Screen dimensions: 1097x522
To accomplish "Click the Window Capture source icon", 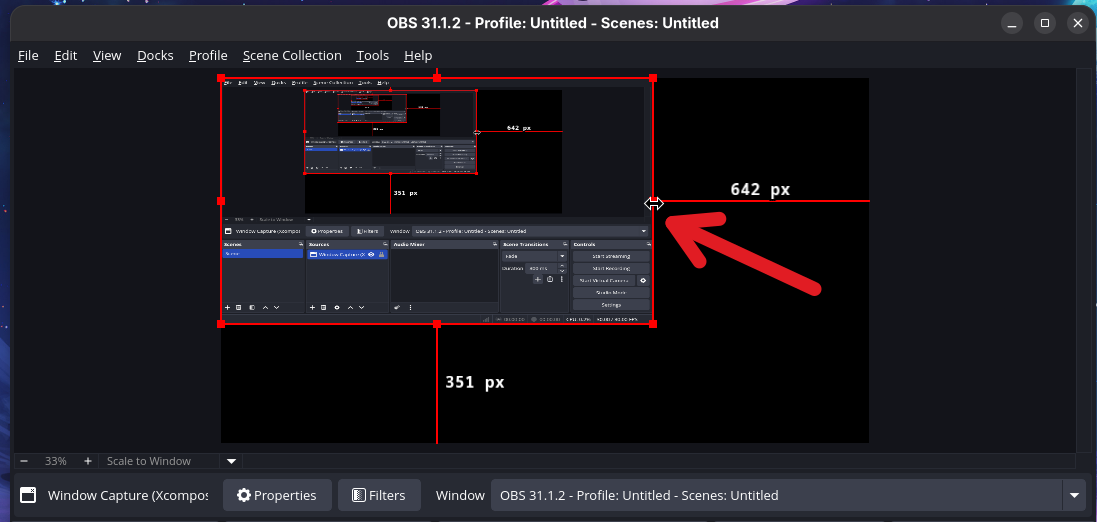I will tap(28, 495).
